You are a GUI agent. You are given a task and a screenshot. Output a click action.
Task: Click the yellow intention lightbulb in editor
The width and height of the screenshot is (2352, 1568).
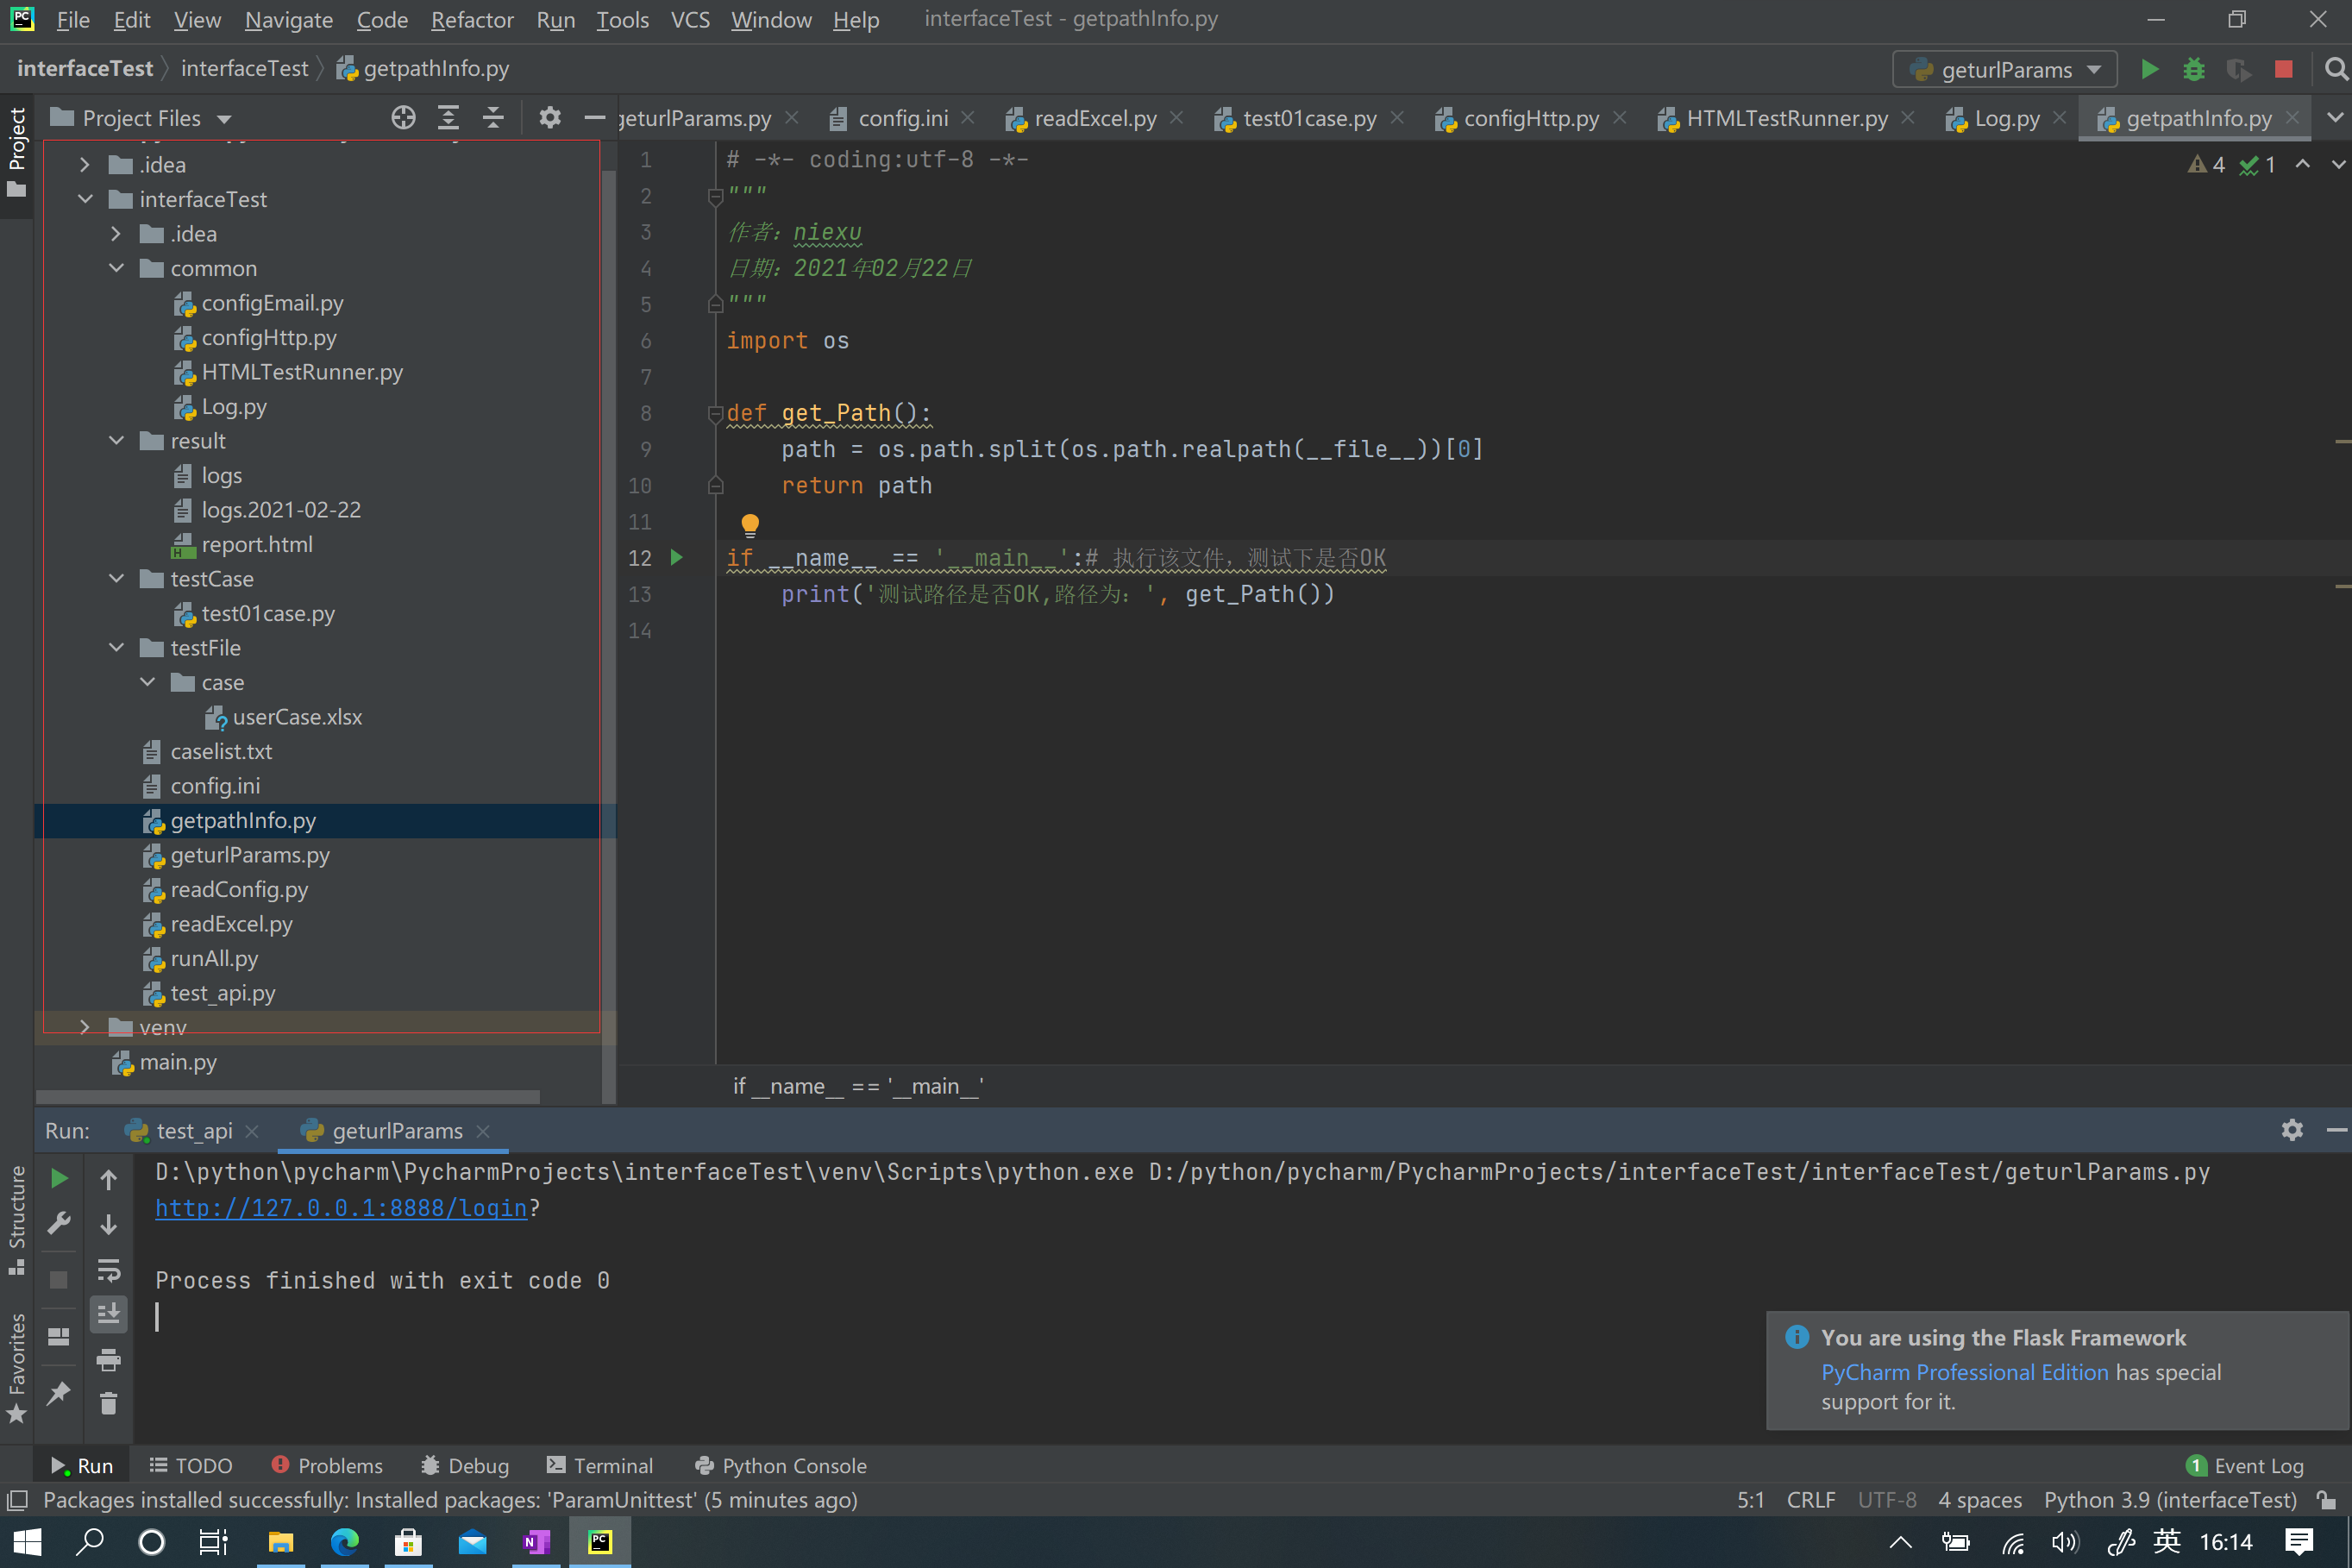click(x=750, y=524)
